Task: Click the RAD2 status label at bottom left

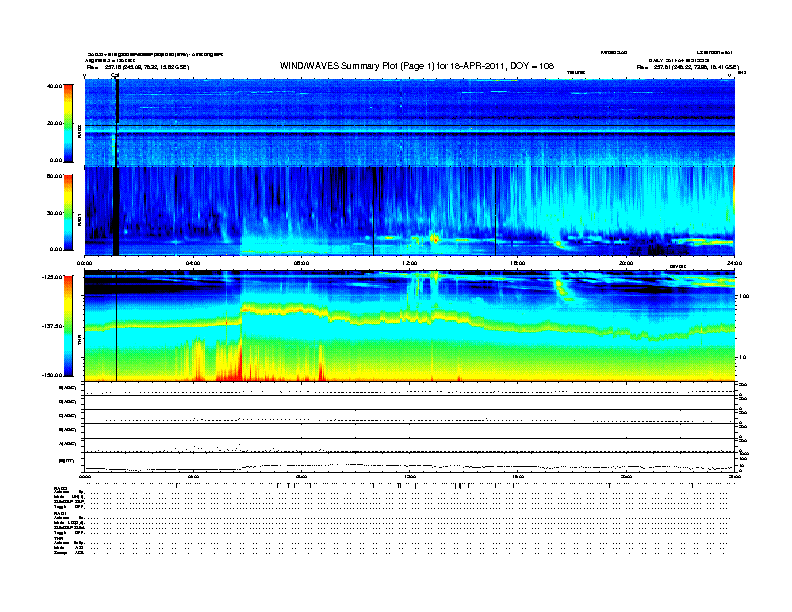Action: pos(60,488)
